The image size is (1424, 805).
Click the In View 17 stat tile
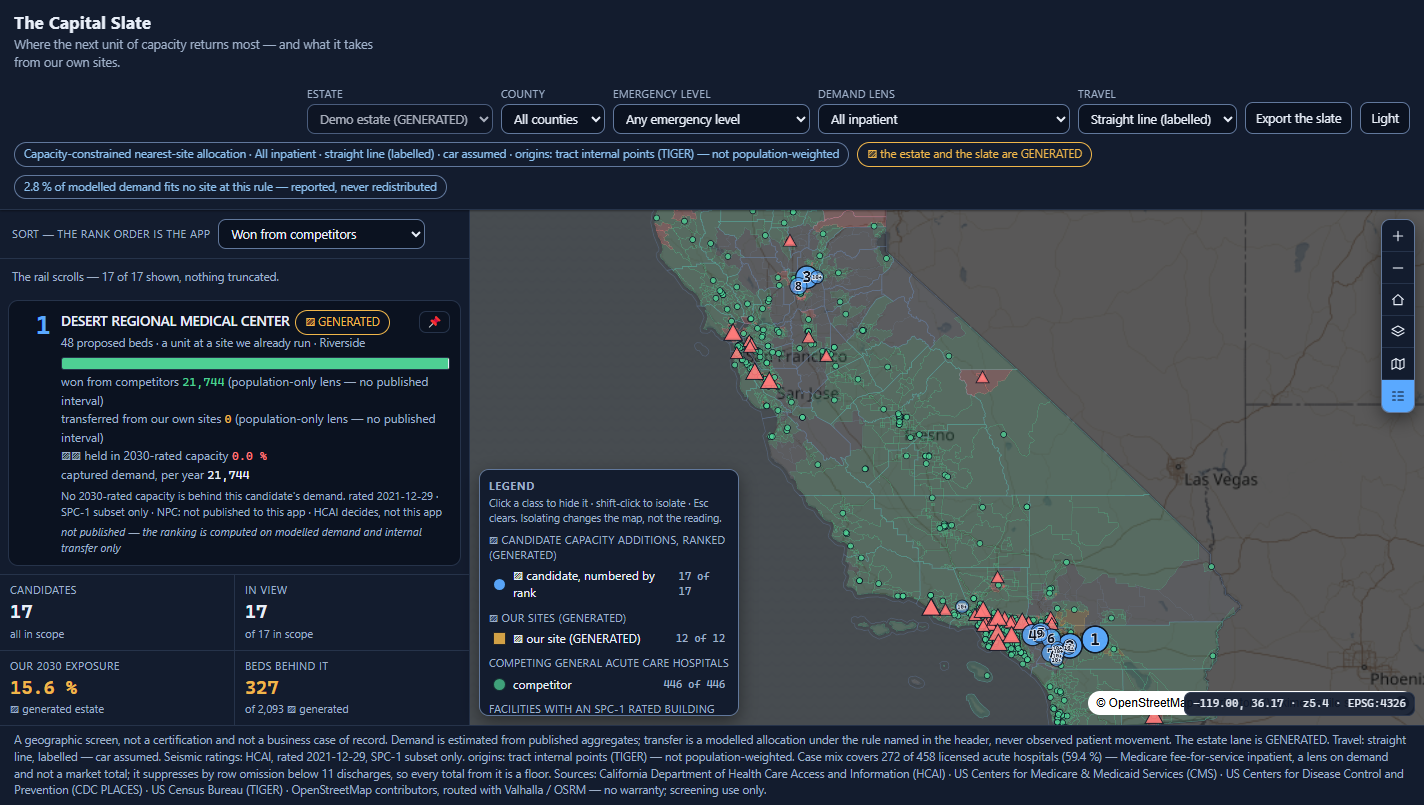pos(352,612)
